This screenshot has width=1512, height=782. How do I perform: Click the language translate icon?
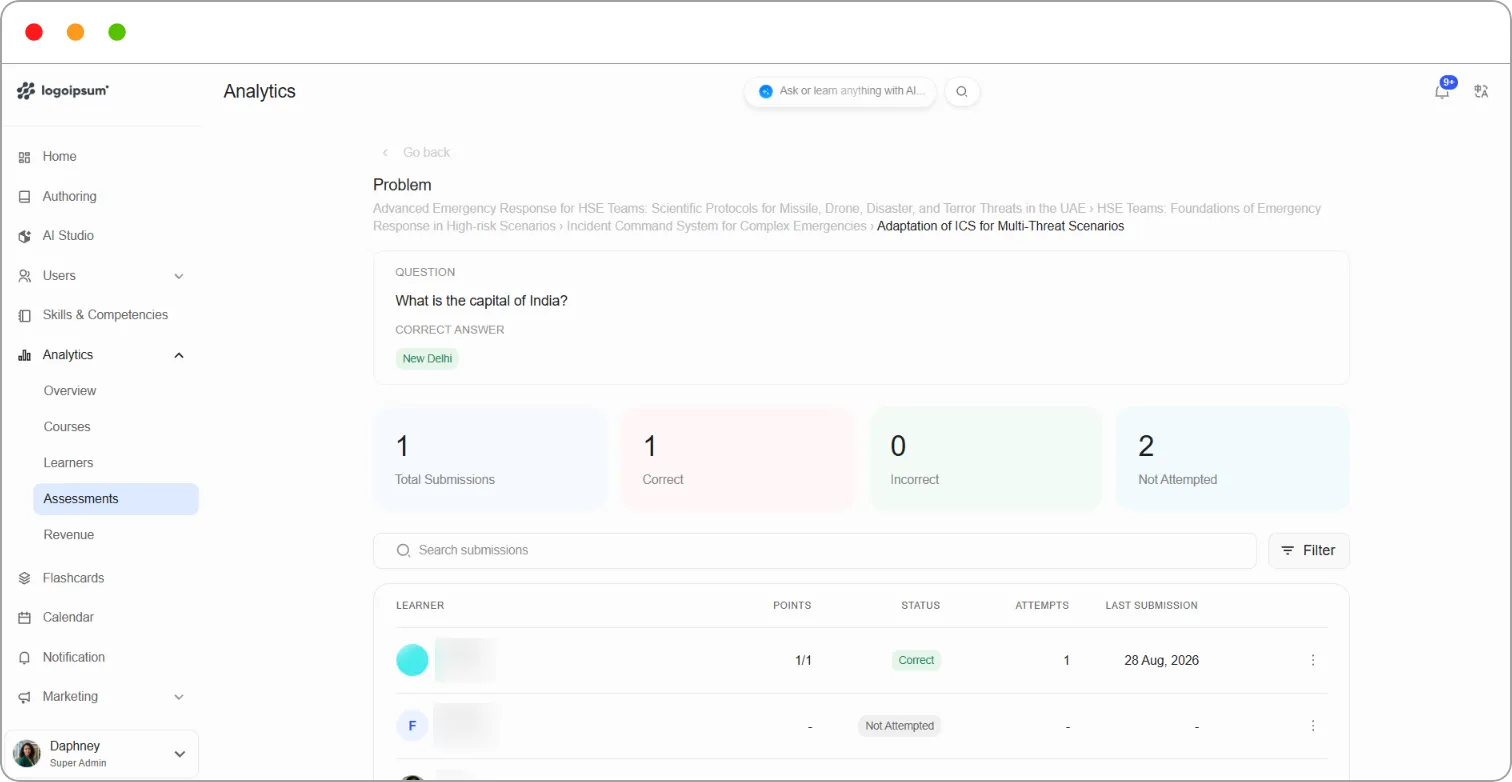pyautogui.click(x=1482, y=91)
